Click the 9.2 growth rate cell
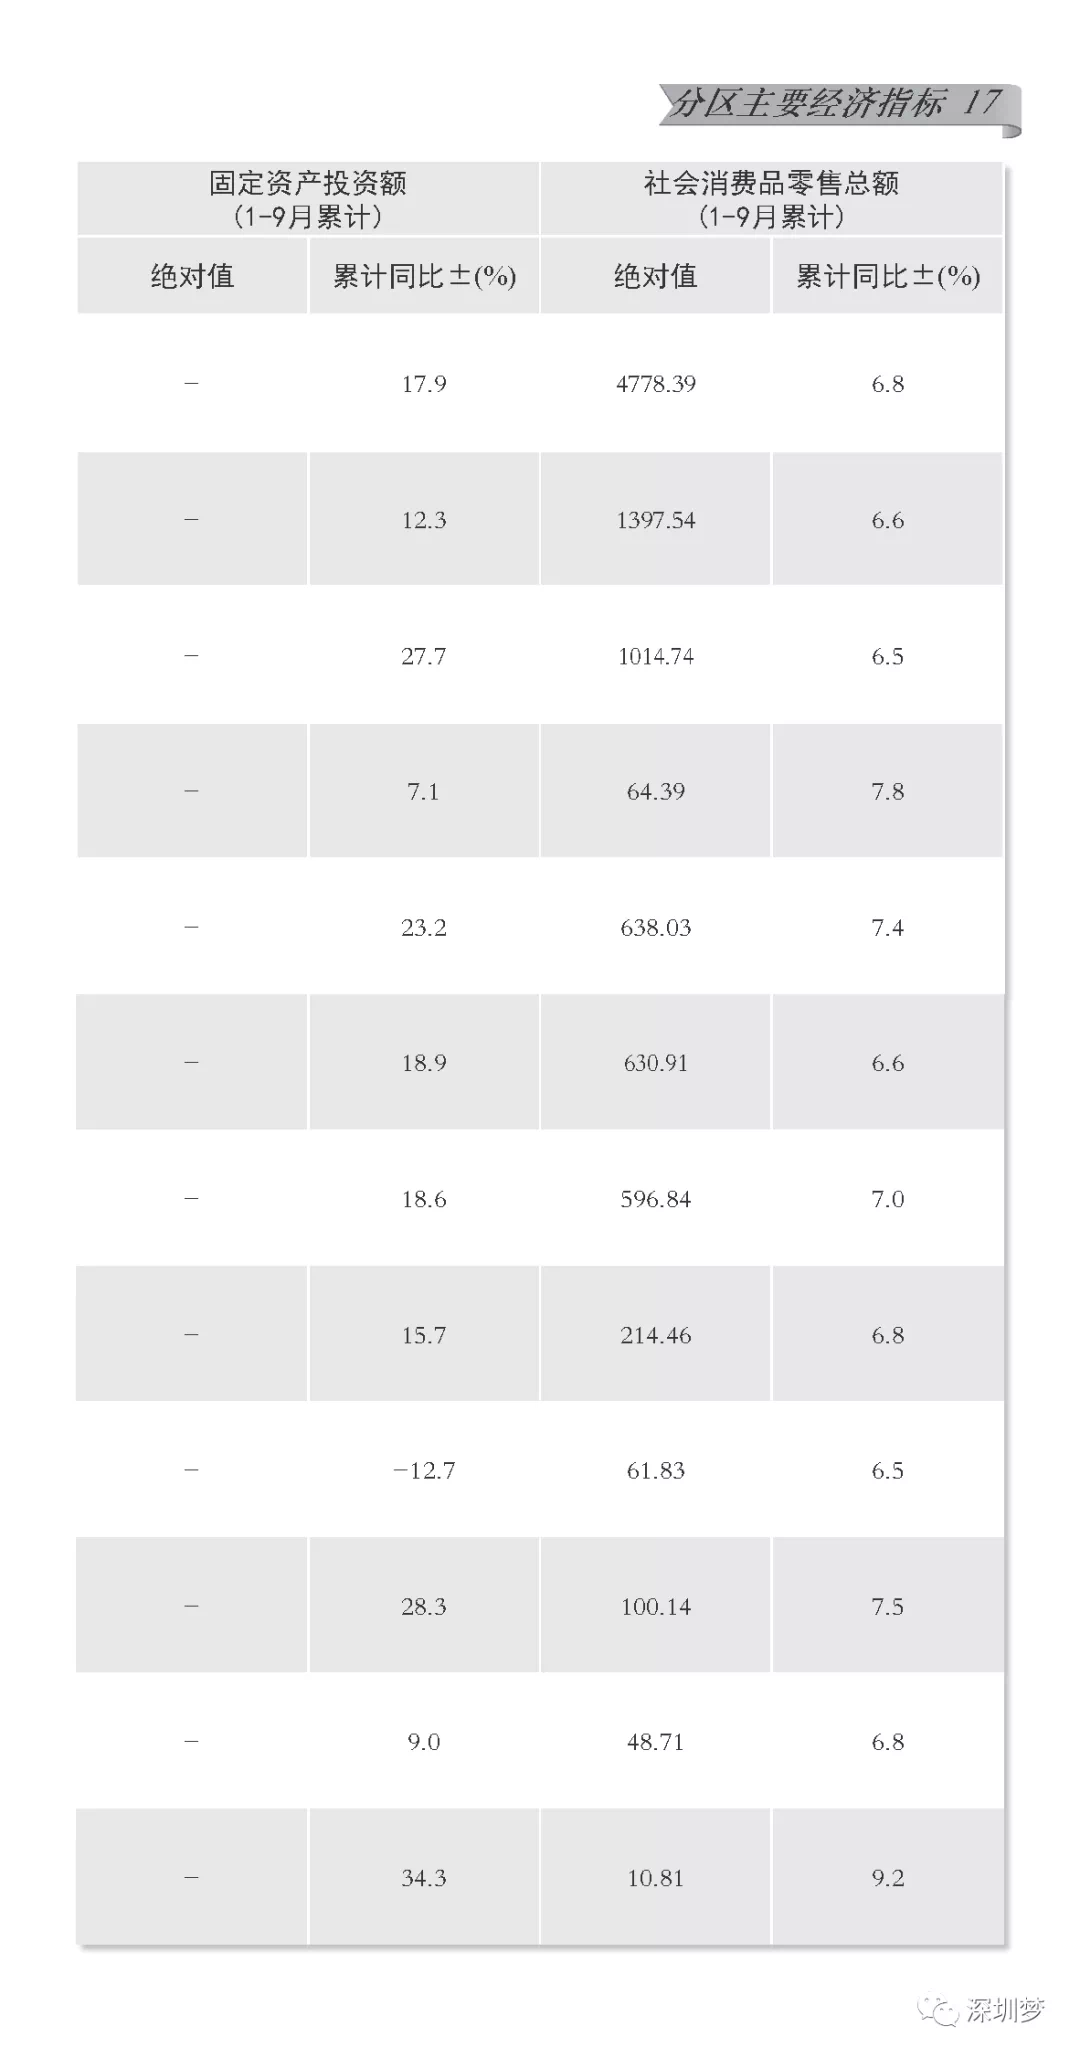Viewport: 1080px width, 2058px height. [888, 1878]
